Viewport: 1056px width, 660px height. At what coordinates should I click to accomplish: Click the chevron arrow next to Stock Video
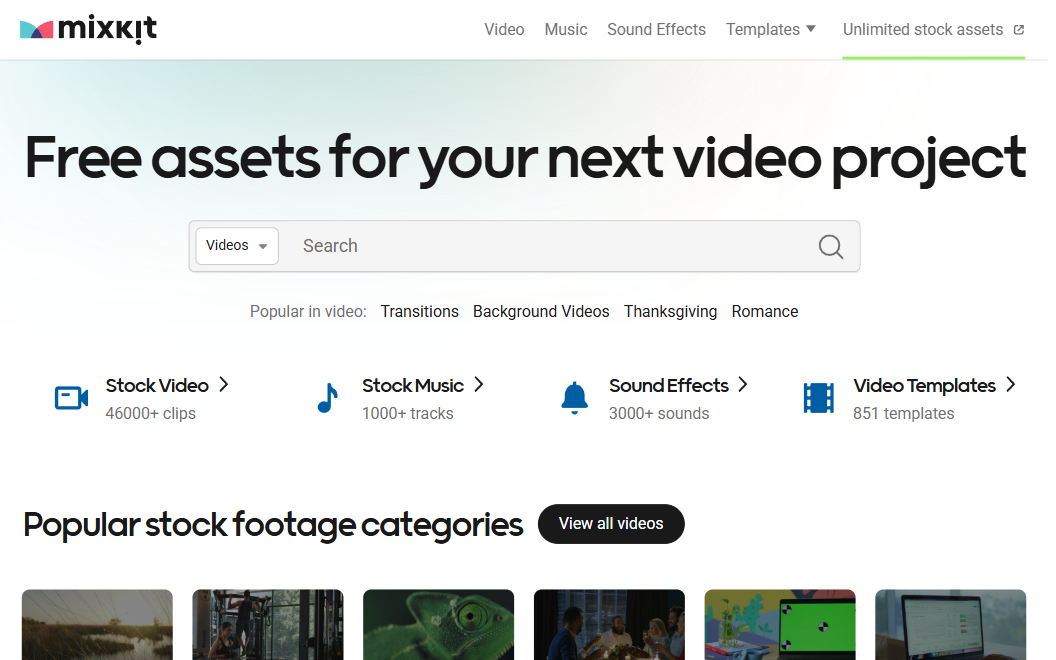click(x=224, y=385)
